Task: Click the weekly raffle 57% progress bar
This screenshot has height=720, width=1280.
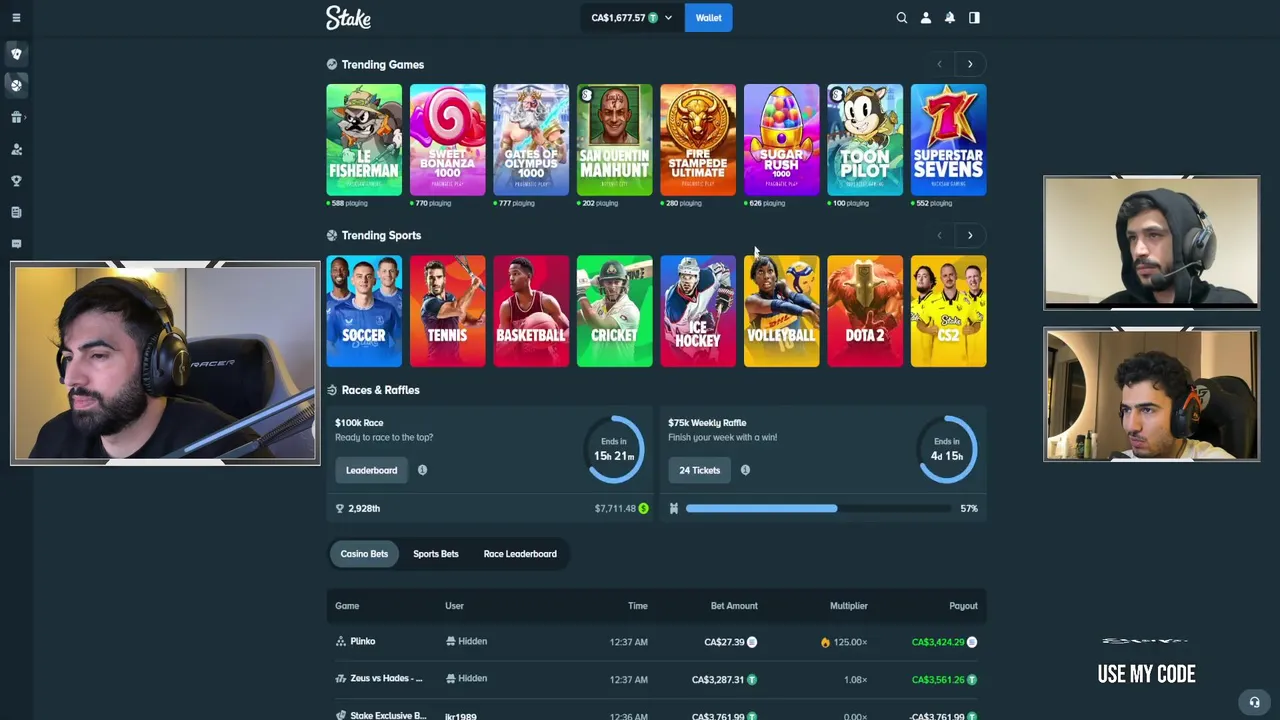Action: click(818, 509)
